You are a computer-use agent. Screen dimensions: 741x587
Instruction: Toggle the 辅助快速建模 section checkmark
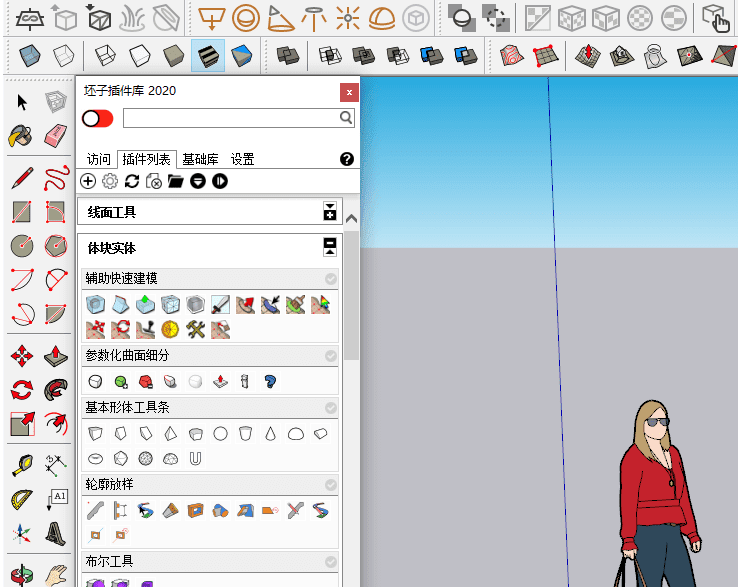click(x=331, y=279)
